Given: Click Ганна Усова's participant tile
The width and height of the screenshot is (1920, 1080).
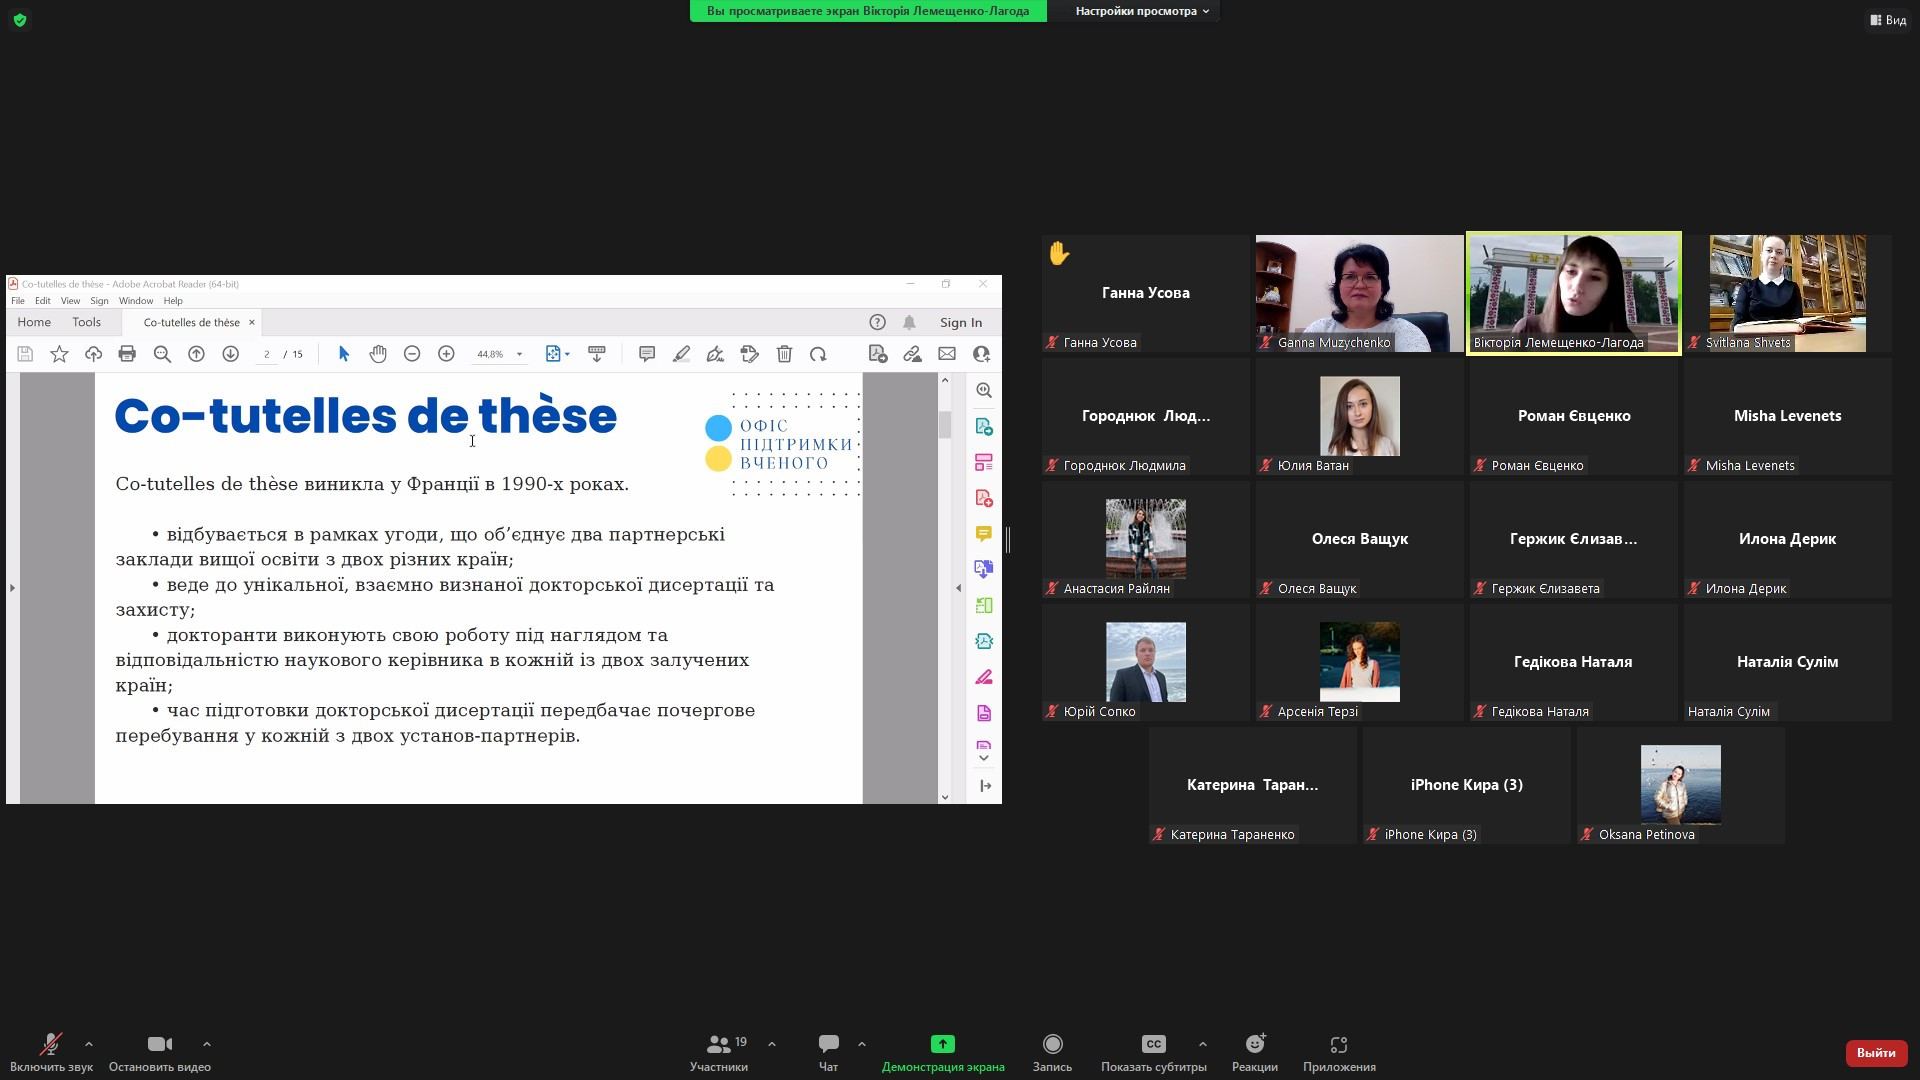Looking at the screenshot, I should coord(1145,293).
